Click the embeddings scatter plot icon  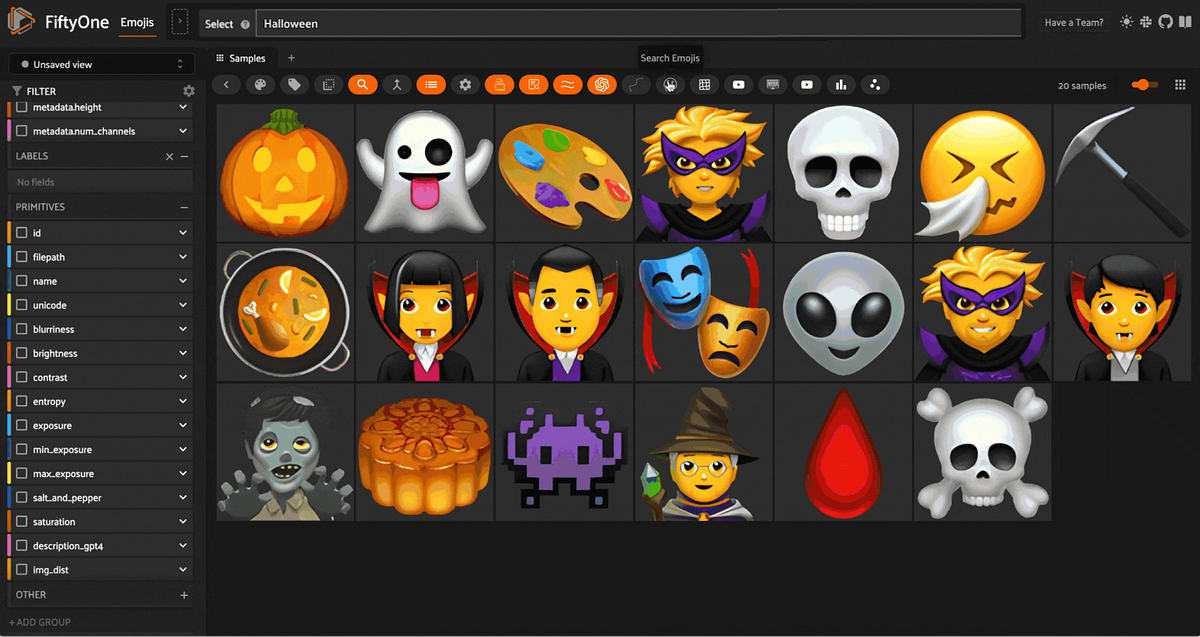pyautogui.click(x=875, y=84)
